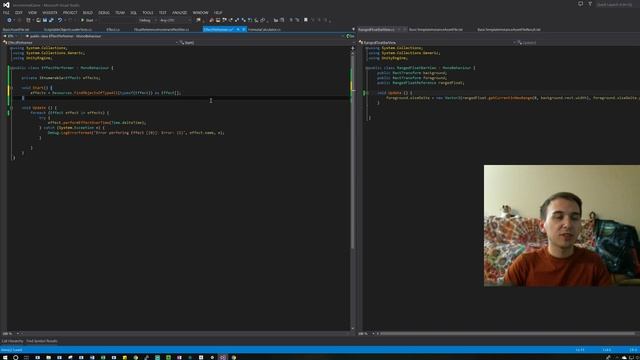The width and height of the screenshot is (640, 360).
Task: Open the PROJECT menu
Action: click(x=70, y=13)
